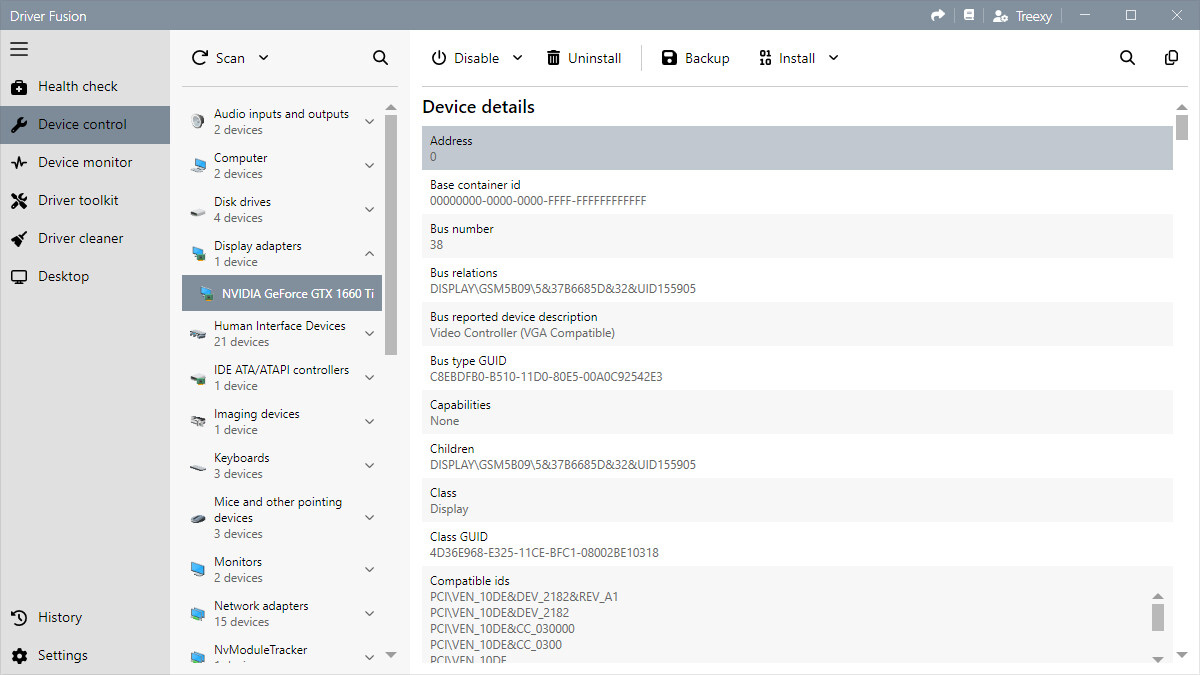This screenshot has width=1200, height=675.
Task: Click the Driver toolkit icon
Action: click(19, 201)
